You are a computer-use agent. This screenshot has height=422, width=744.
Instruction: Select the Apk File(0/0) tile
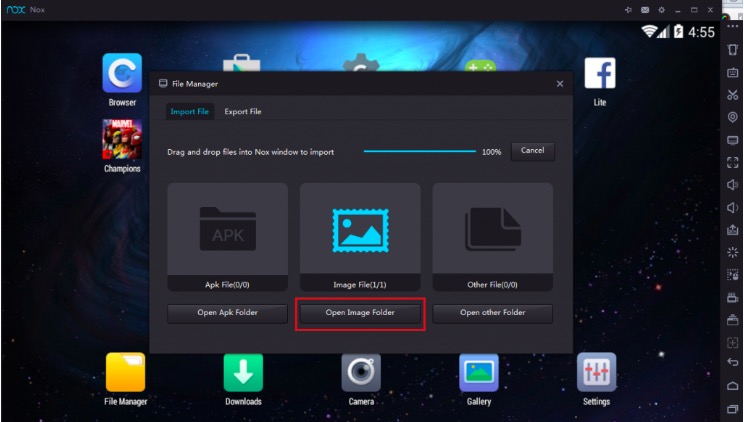(227, 237)
